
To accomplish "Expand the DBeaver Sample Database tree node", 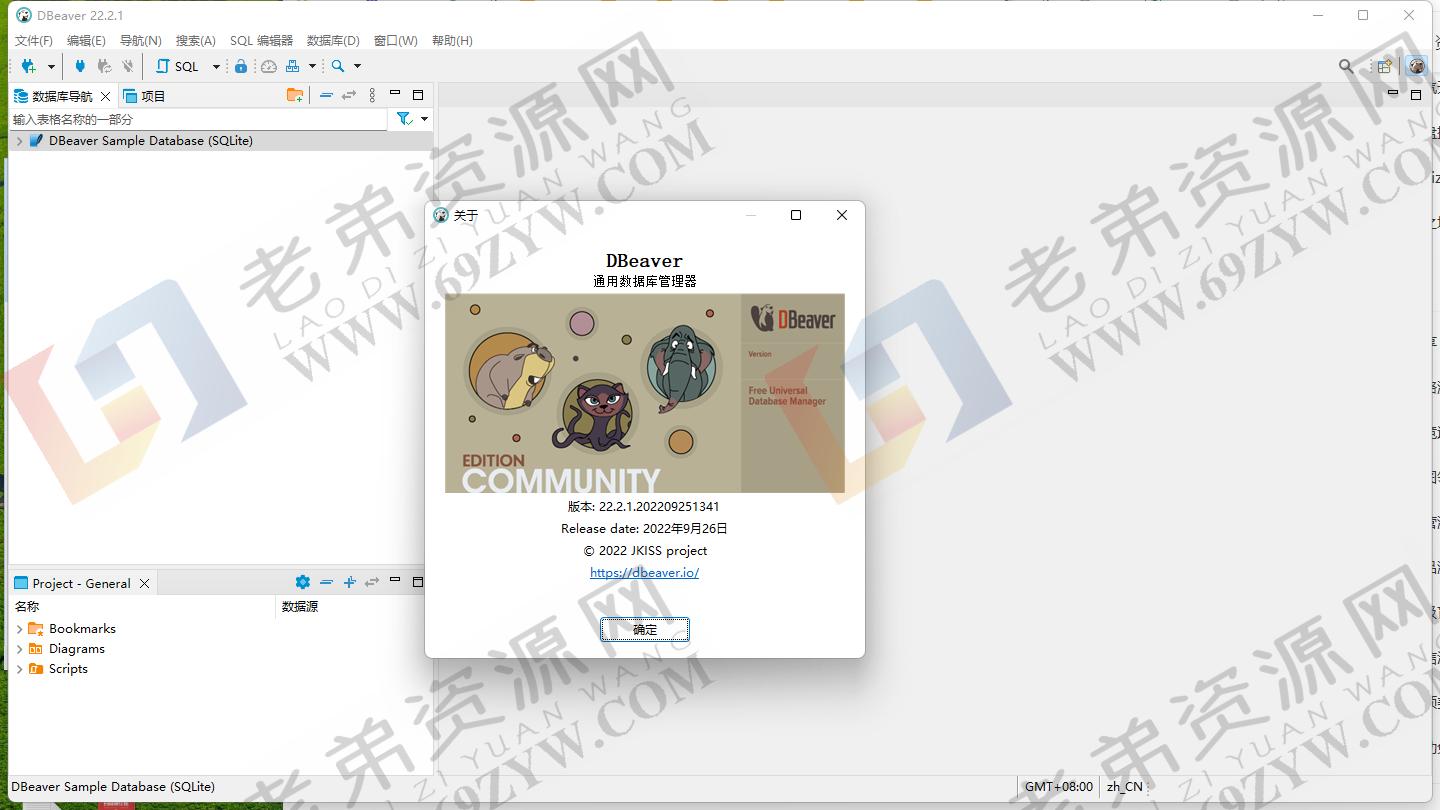I will (x=18, y=141).
